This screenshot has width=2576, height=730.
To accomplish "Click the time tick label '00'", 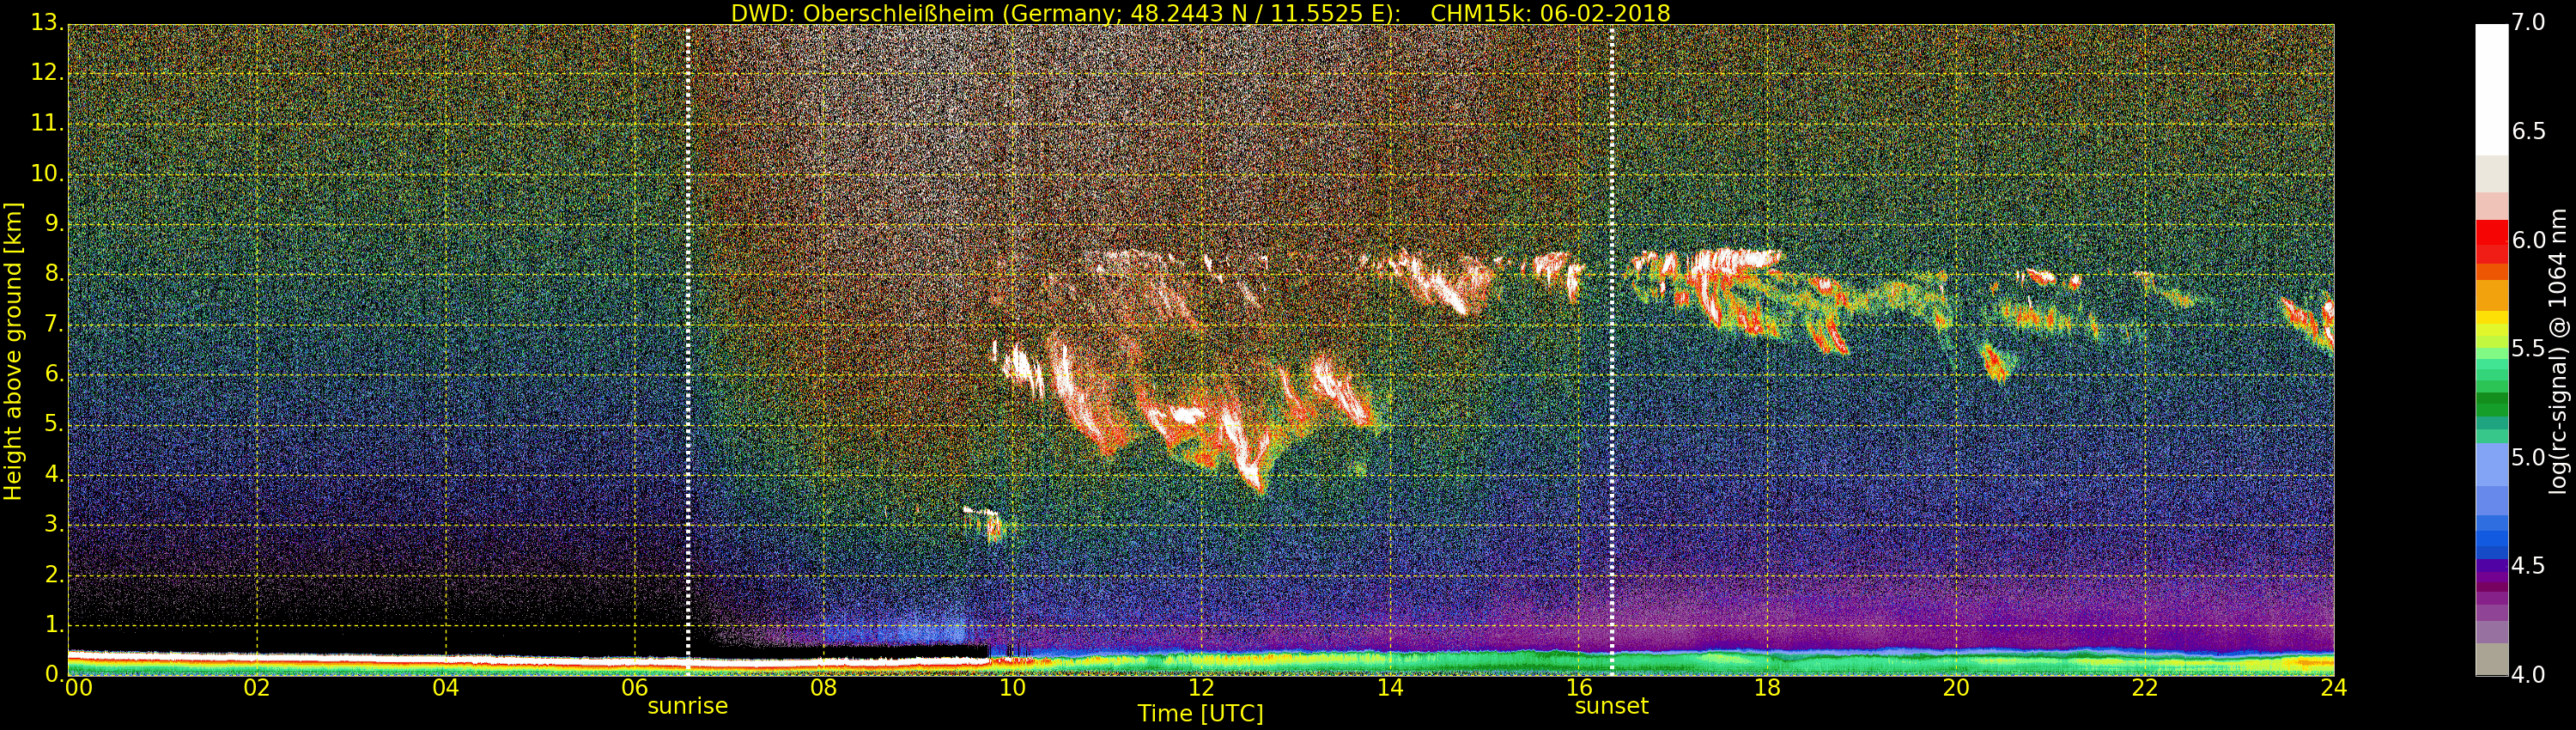I will point(79,688).
